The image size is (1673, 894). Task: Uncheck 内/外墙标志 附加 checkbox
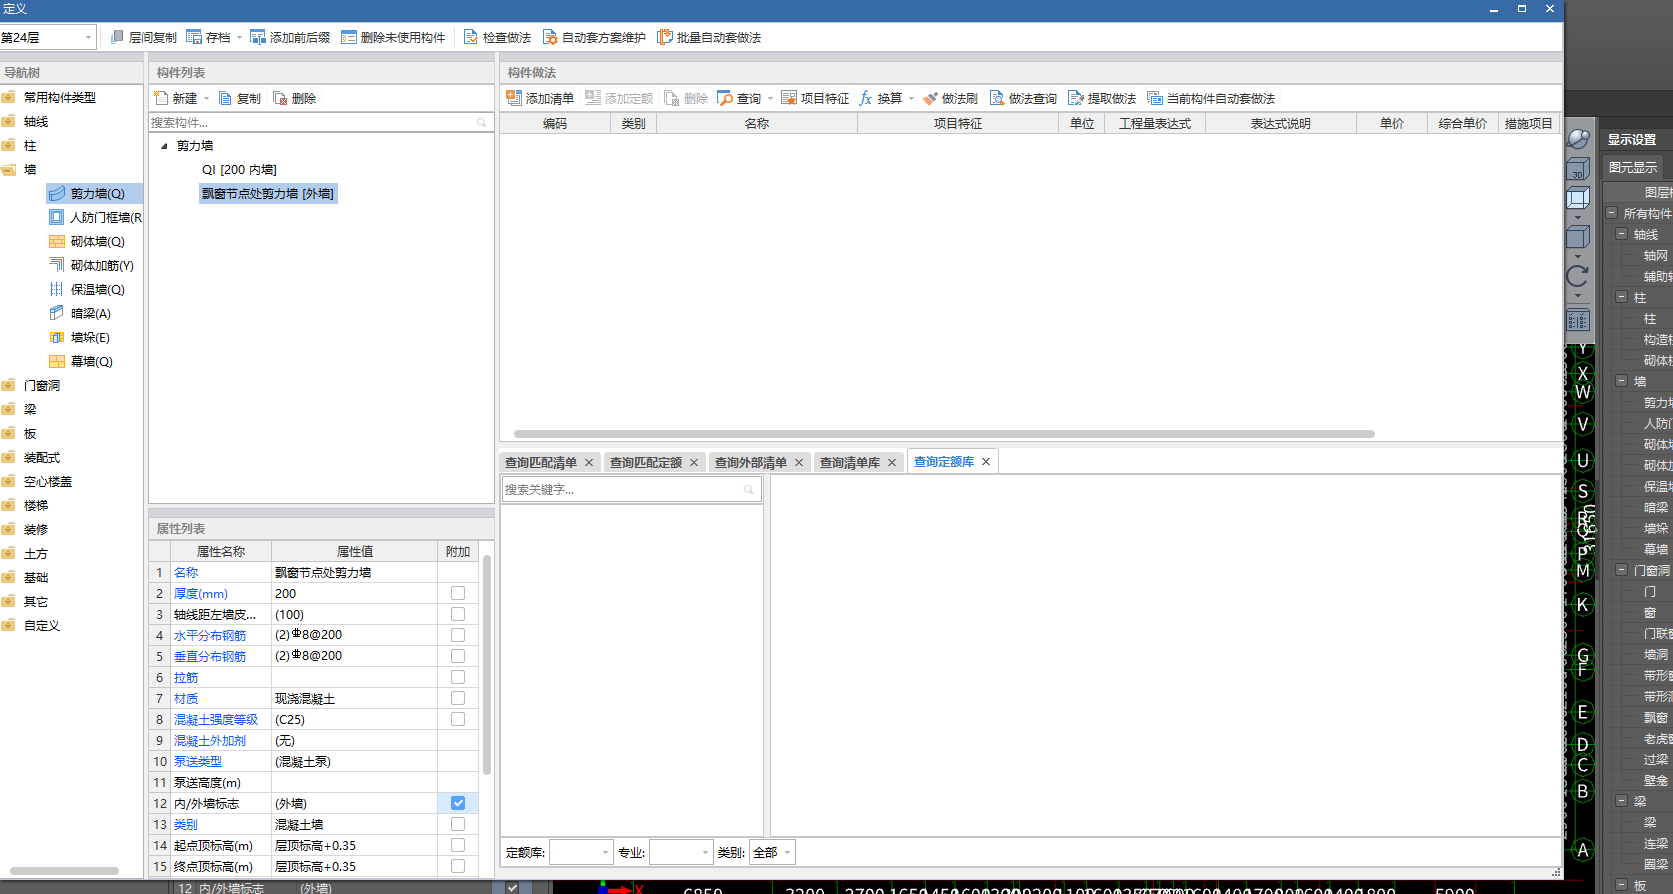[x=458, y=803]
